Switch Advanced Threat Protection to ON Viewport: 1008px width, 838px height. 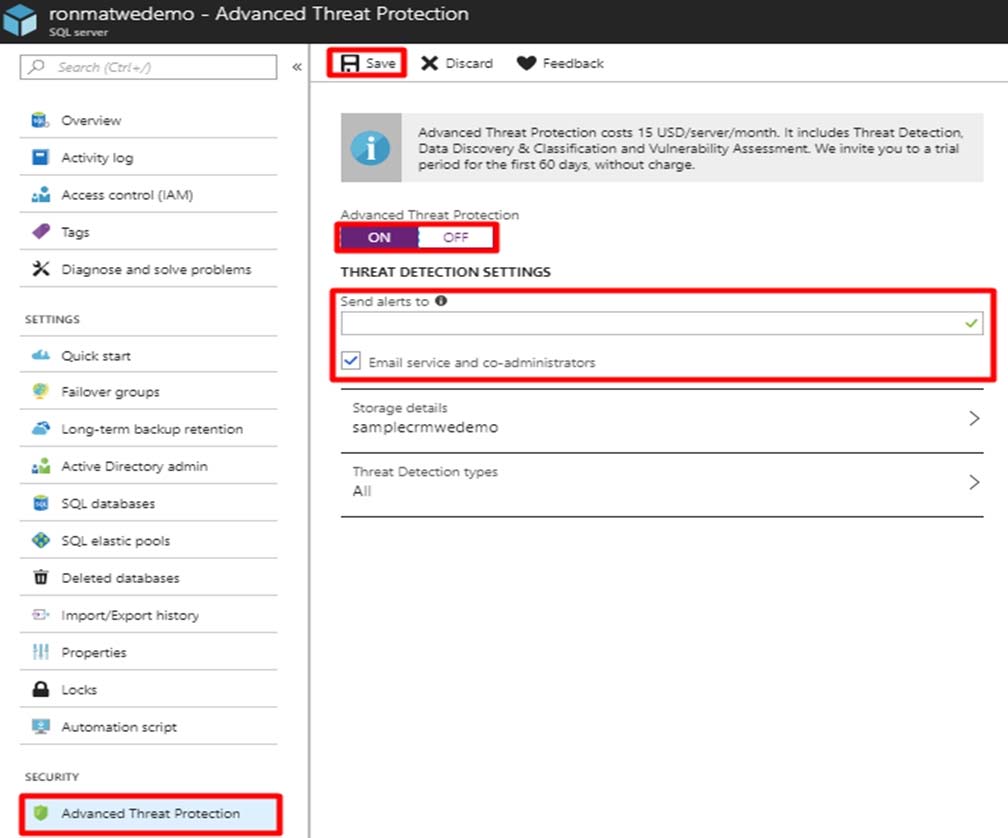tap(379, 237)
